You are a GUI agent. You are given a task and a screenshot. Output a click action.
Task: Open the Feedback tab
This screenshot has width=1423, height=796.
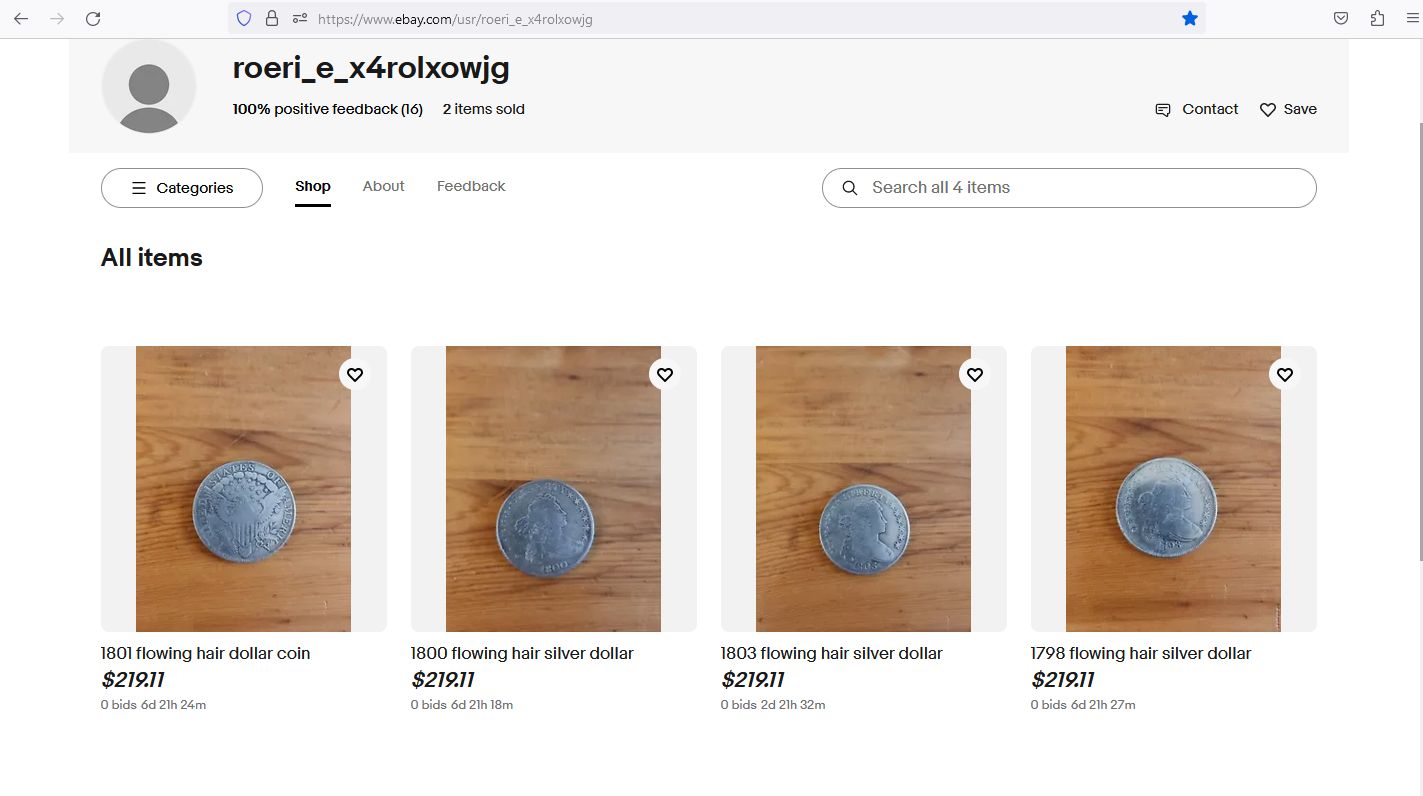(471, 186)
